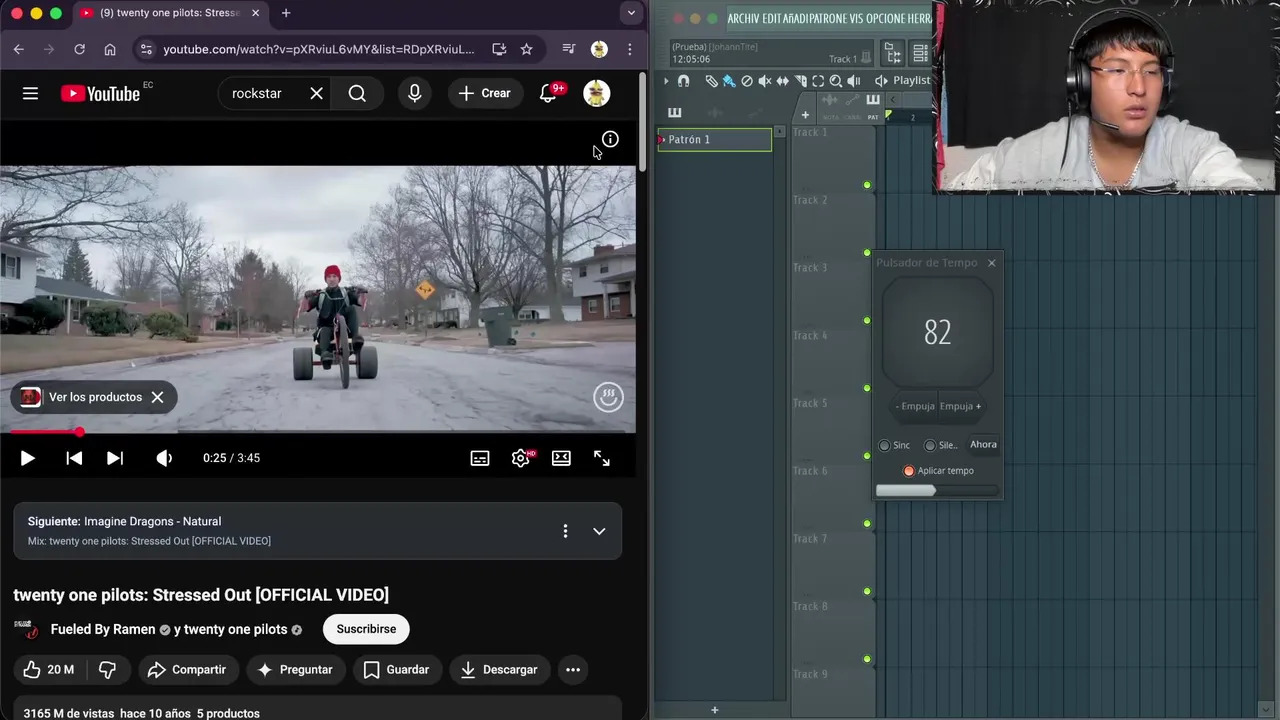1280x720 pixels.
Task: Seek on the red video progress bar
Action: coord(318,432)
